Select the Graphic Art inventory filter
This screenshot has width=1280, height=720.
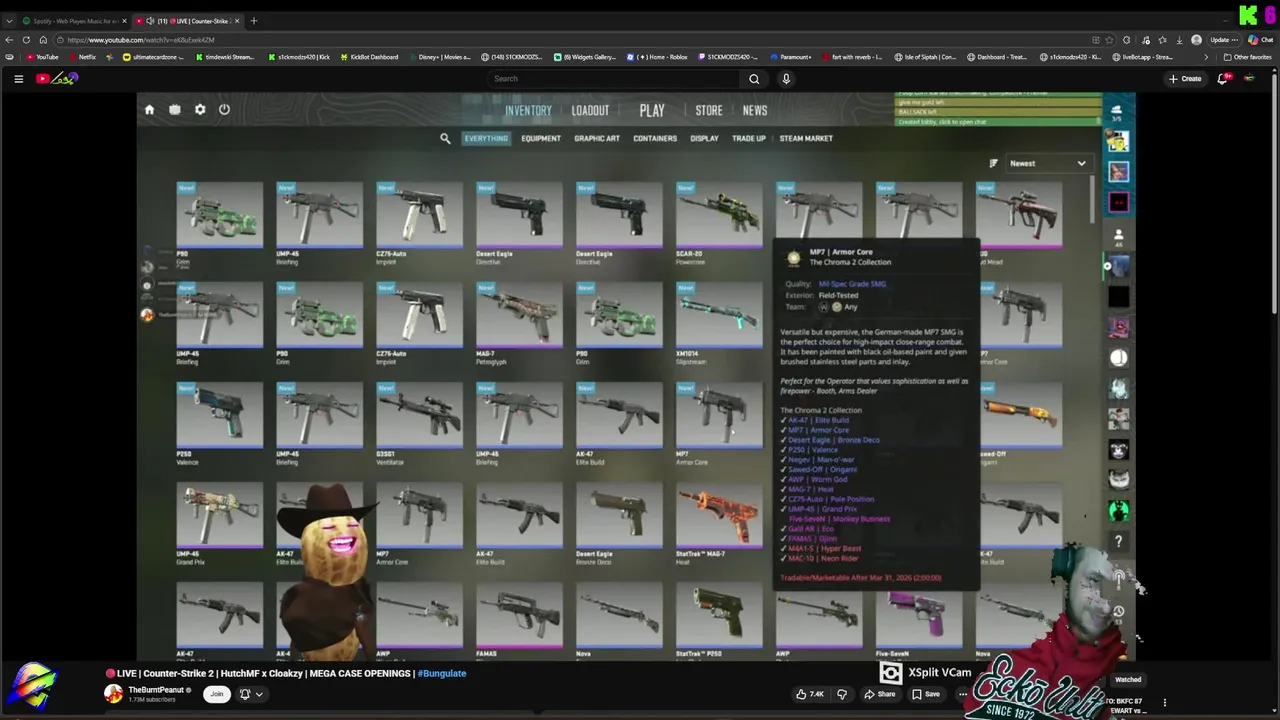click(x=597, y=139)
